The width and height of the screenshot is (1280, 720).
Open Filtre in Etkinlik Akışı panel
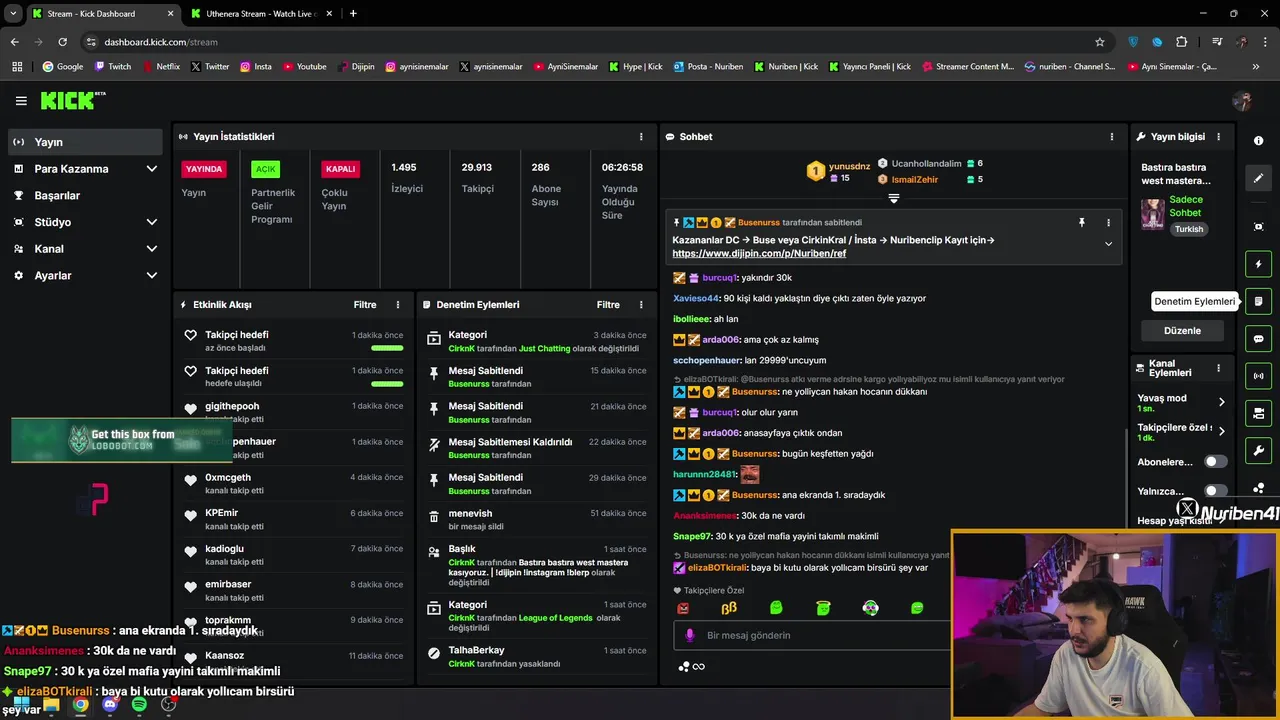coord(365,305)
